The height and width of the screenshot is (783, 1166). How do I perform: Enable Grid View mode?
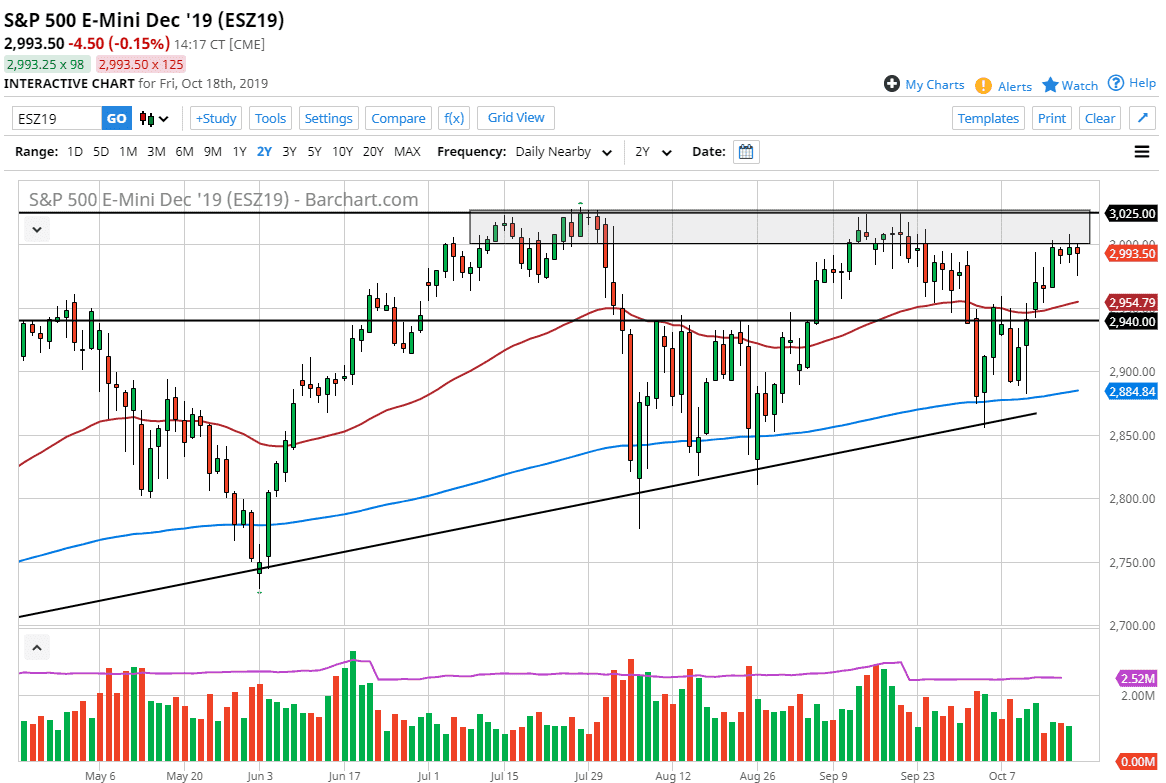(x=515, y=117)
